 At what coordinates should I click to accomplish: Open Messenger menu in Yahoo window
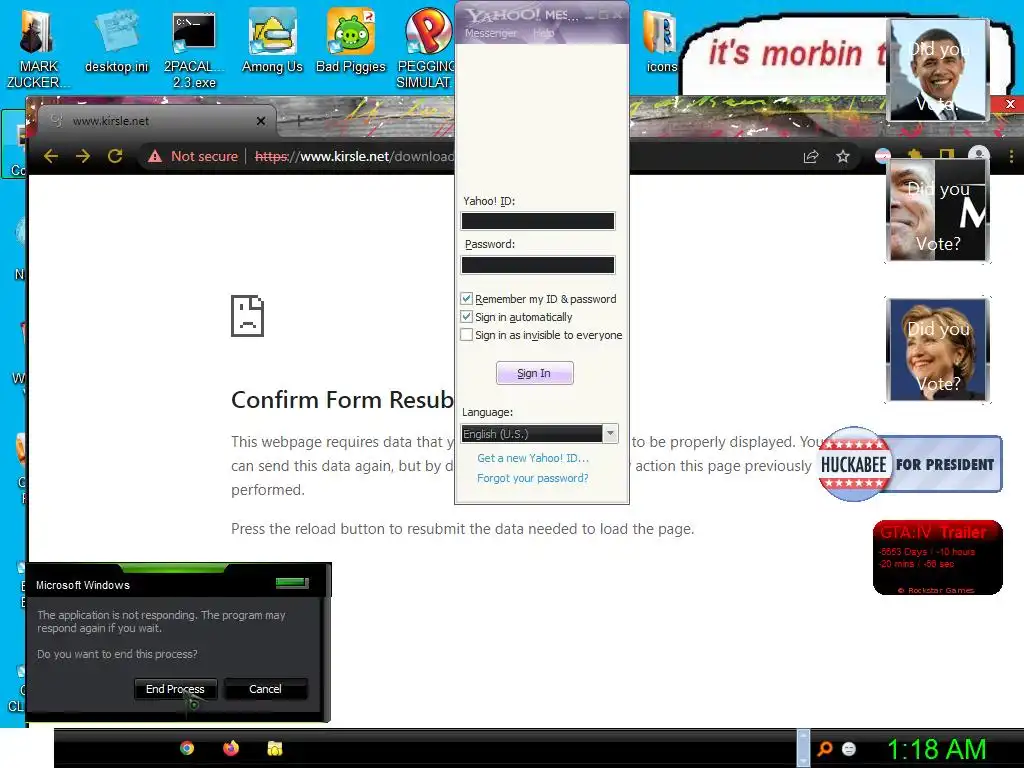pyautogui.click(x=490, y=33)
